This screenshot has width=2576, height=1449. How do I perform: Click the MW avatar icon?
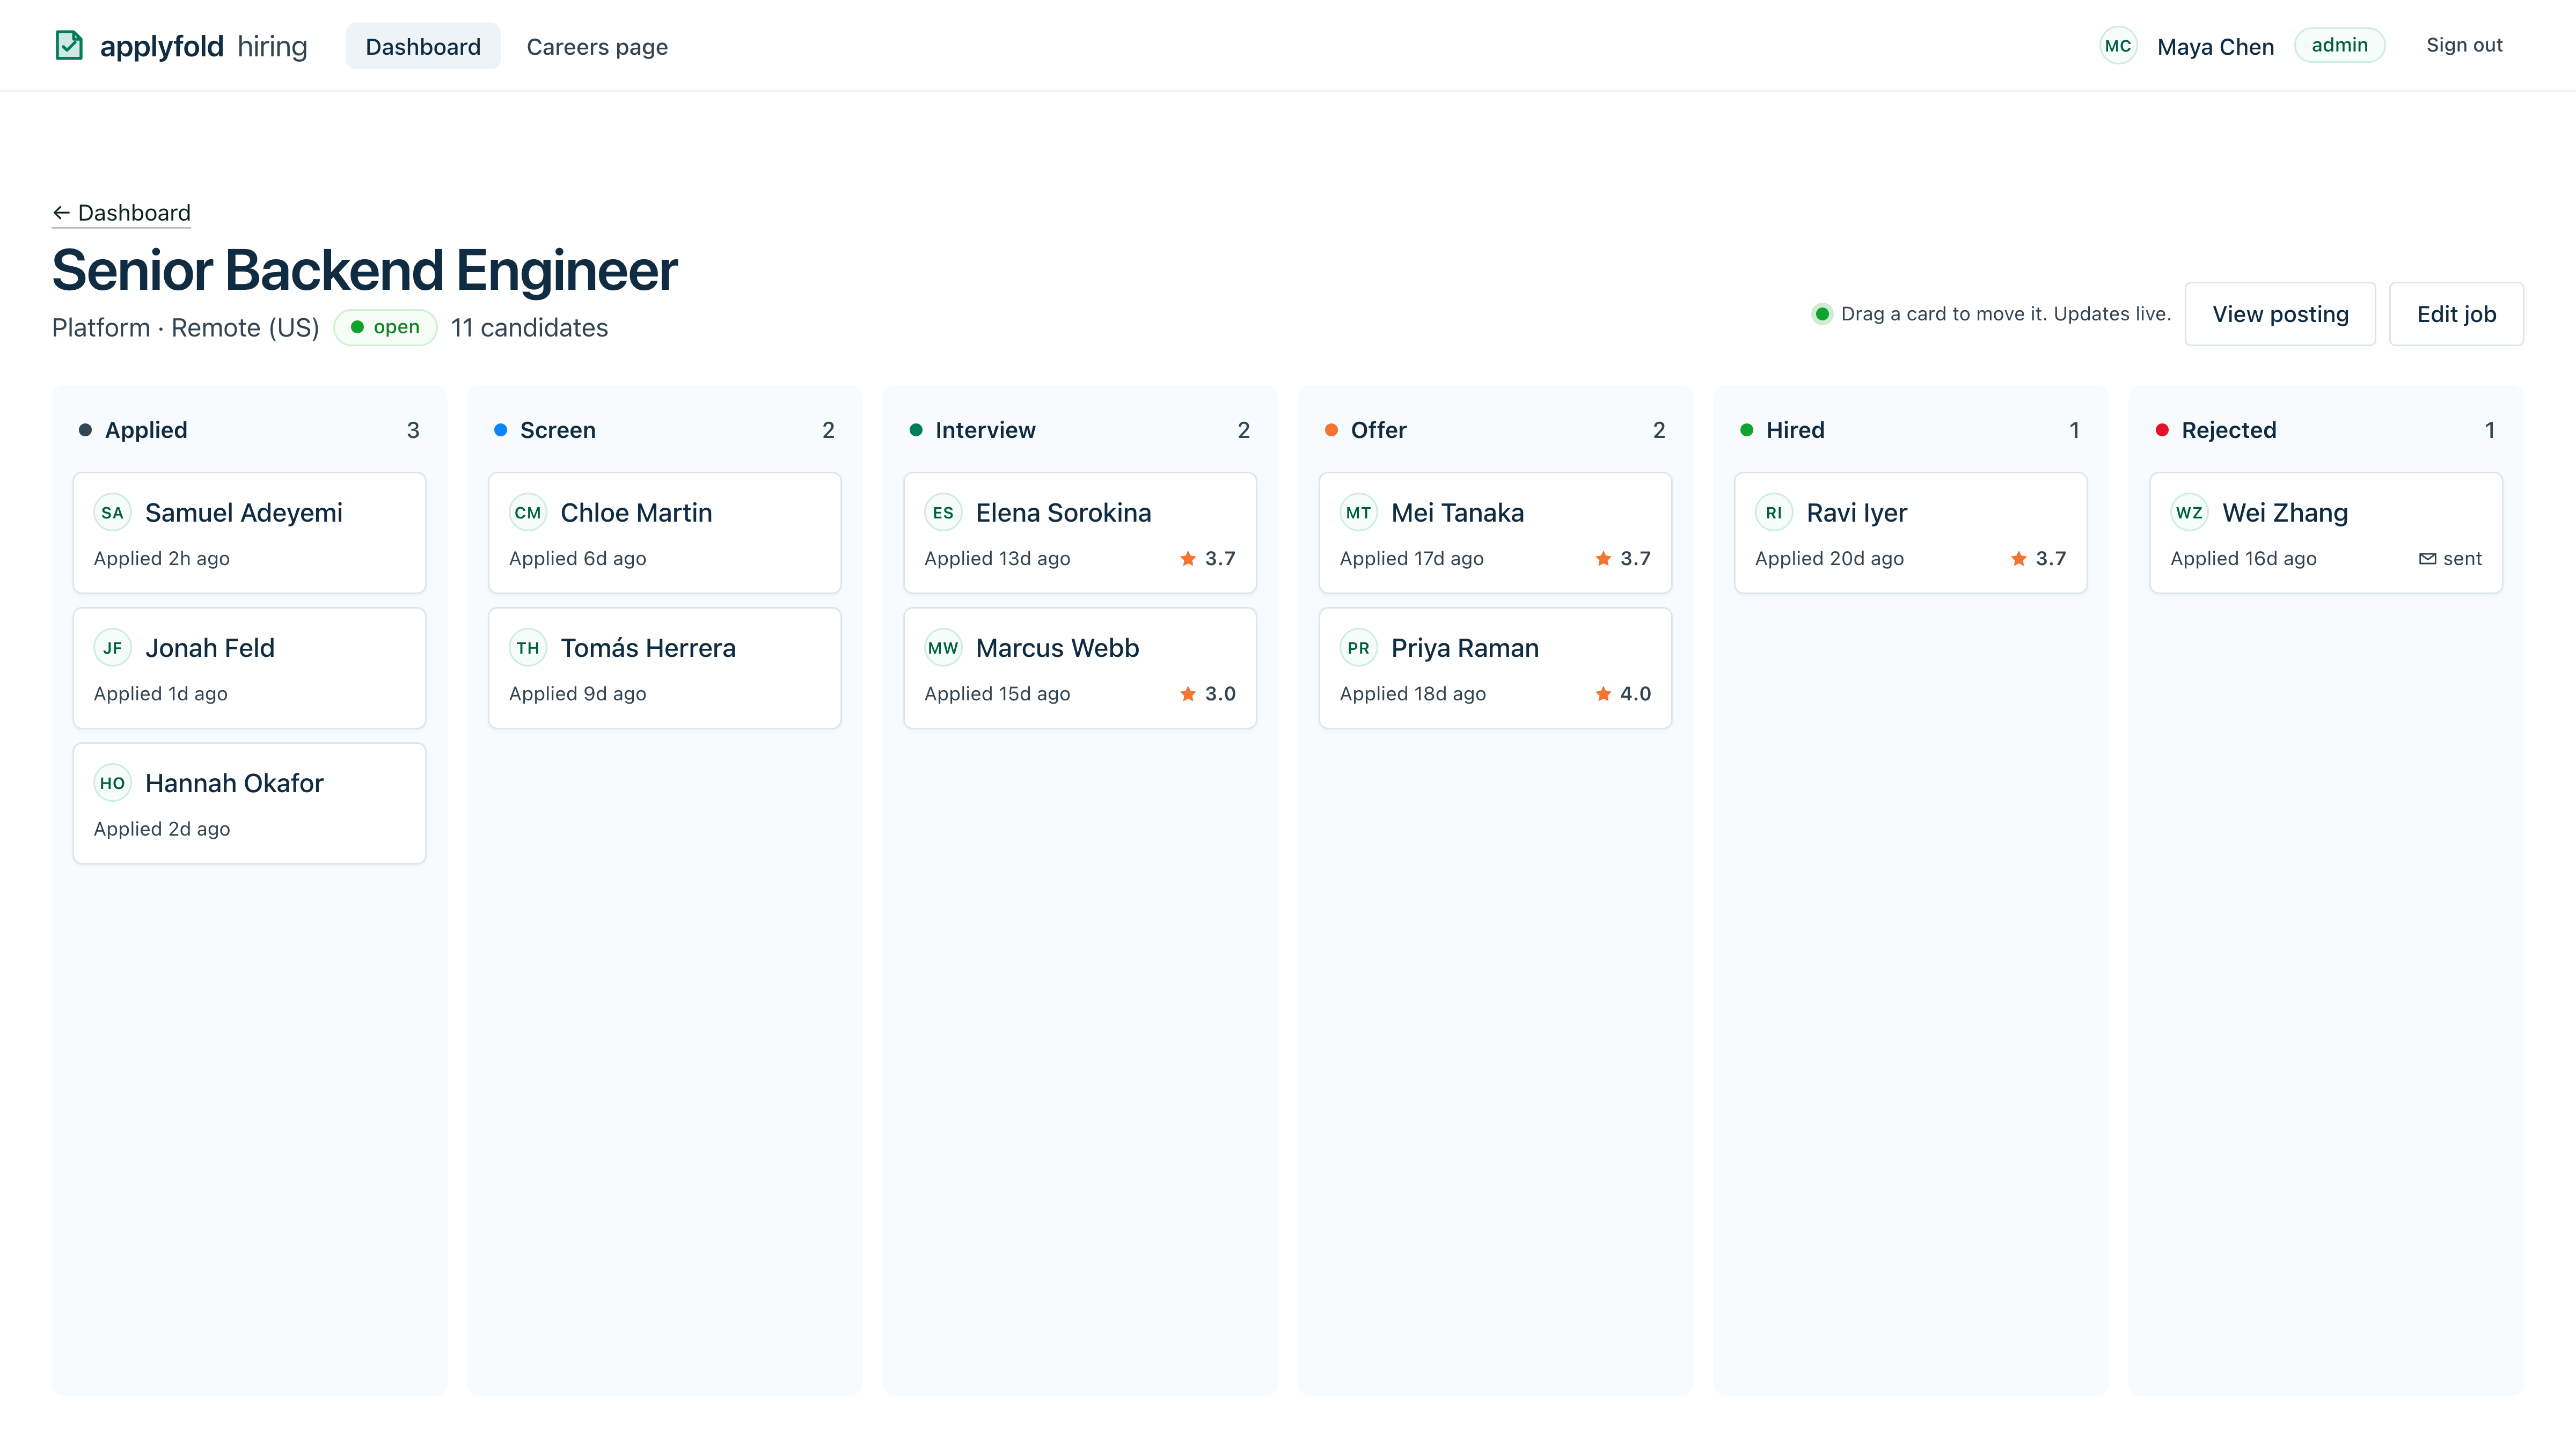pos(943,648)
